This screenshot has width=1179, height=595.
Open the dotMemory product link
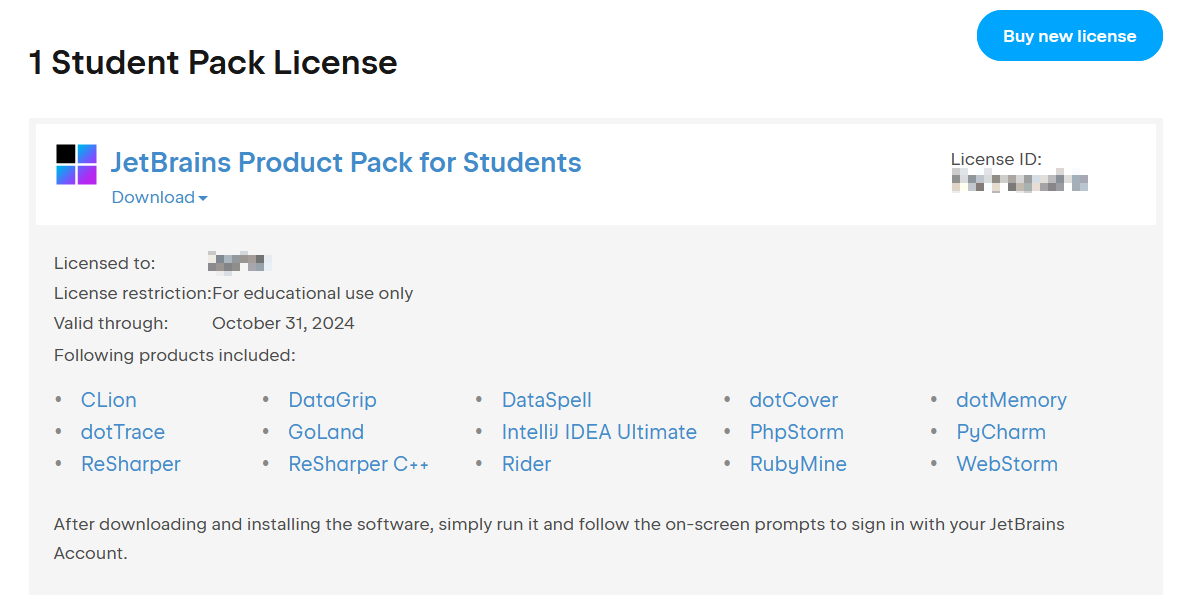1011,400
